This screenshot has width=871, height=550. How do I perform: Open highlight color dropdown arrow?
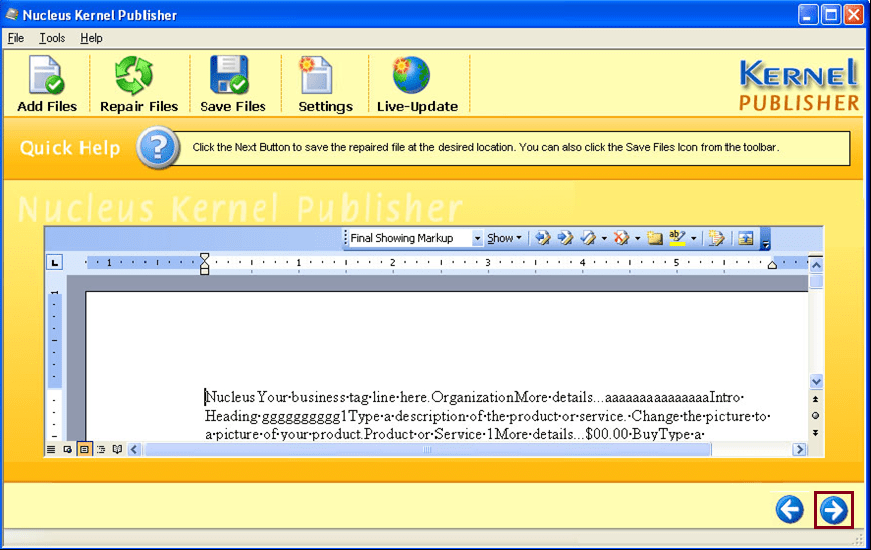[693, 239]
